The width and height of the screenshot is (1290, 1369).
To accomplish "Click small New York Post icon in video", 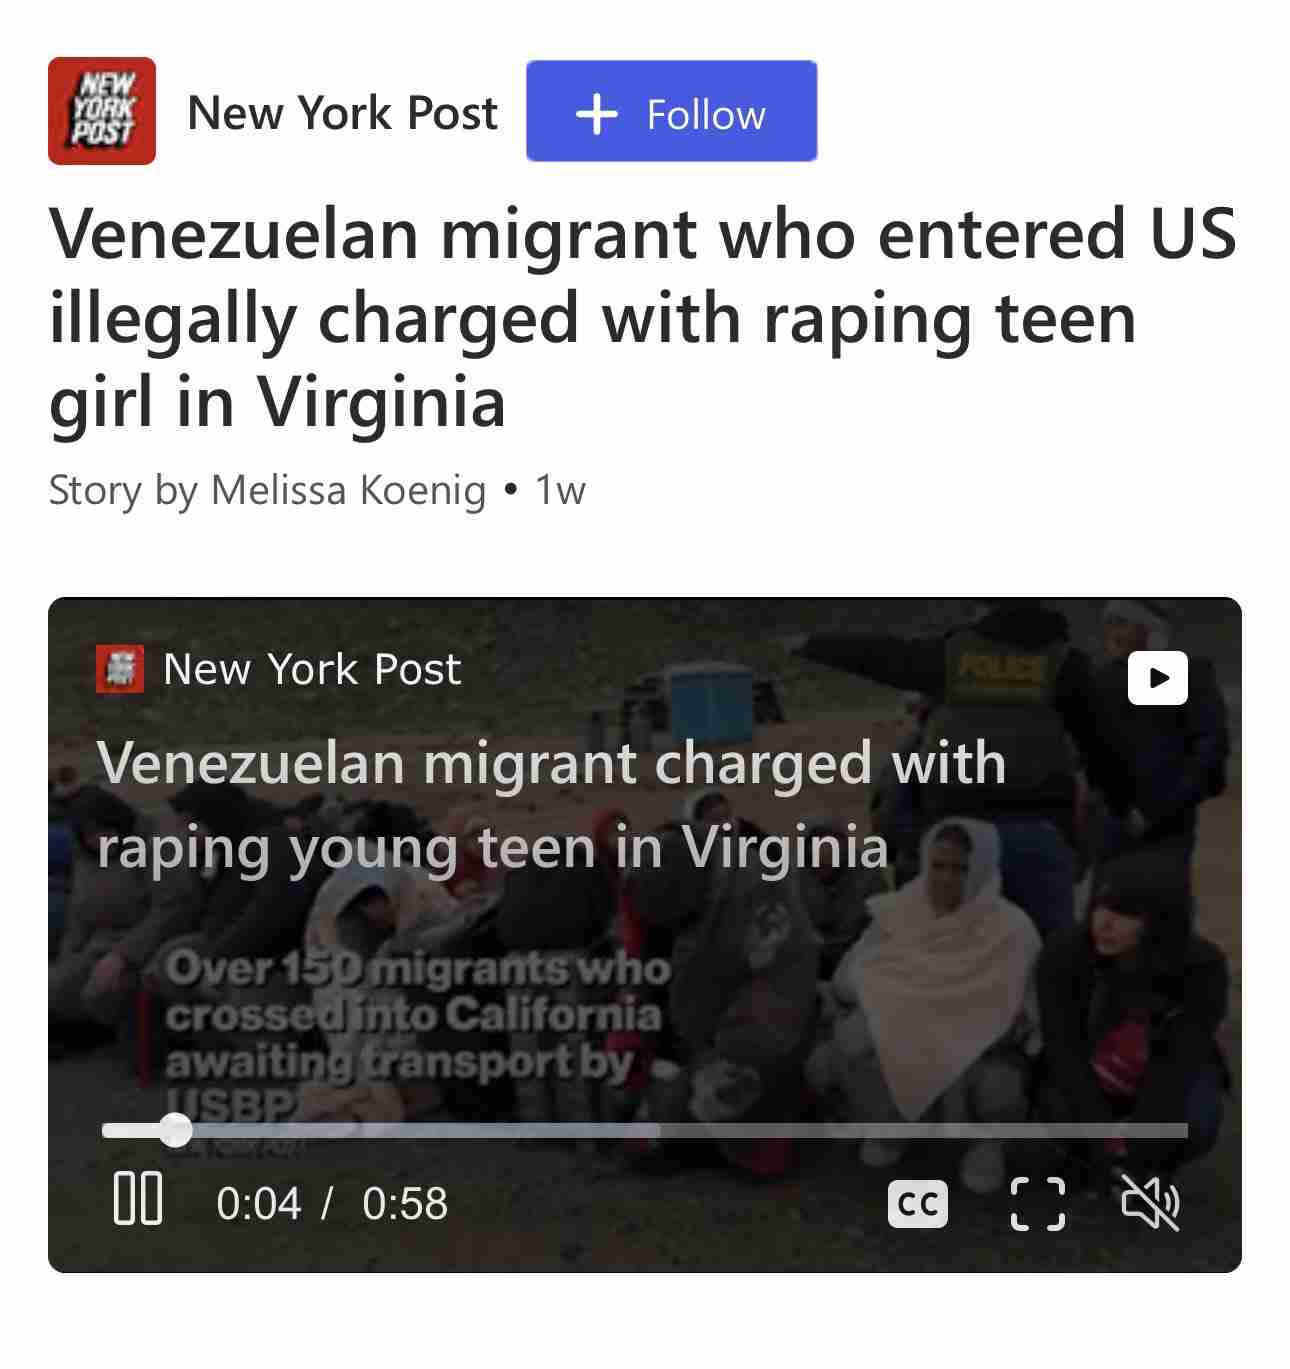I will coord(120,669).
